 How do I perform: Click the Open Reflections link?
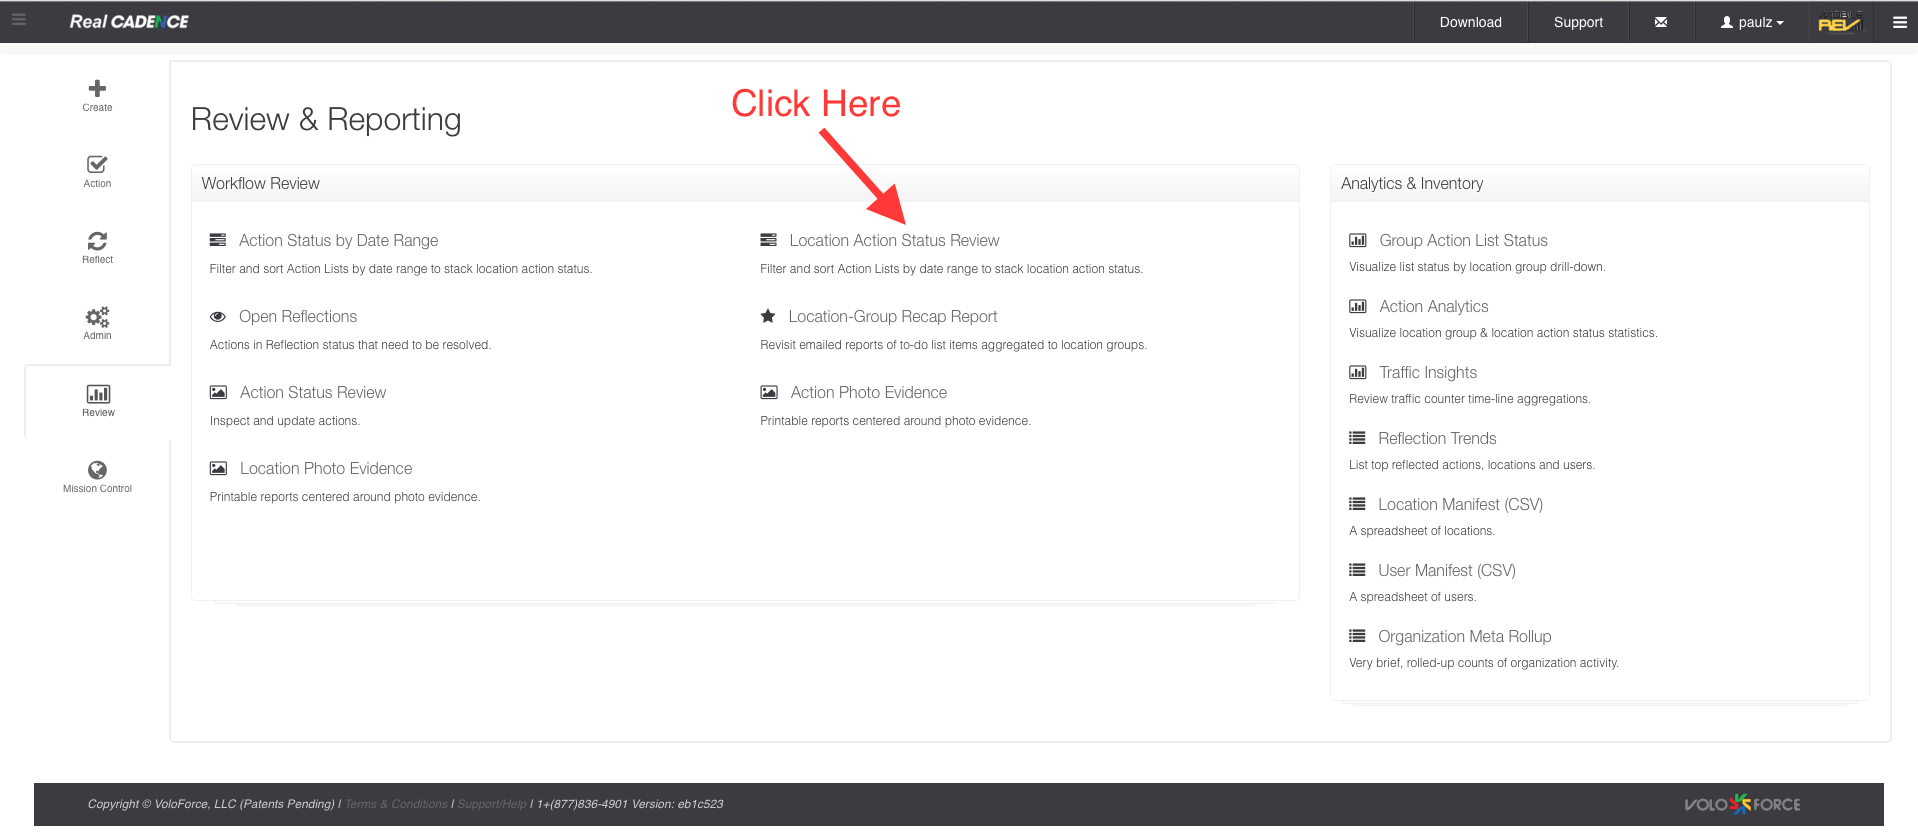click(297, 317)
